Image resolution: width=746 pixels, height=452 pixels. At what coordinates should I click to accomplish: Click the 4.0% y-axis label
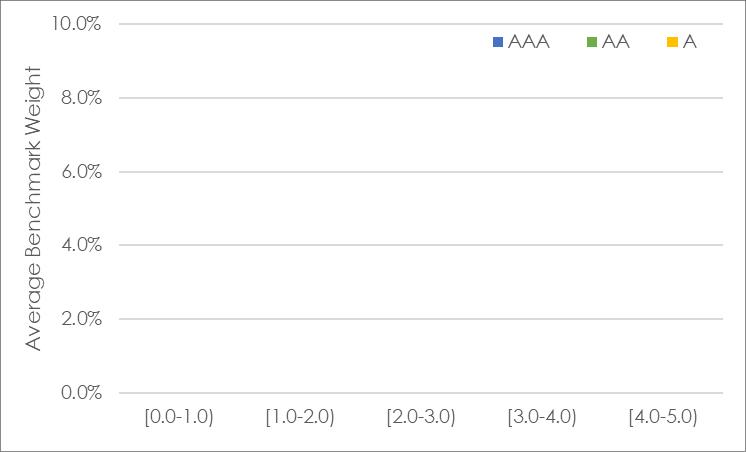[x=81, y=246]
